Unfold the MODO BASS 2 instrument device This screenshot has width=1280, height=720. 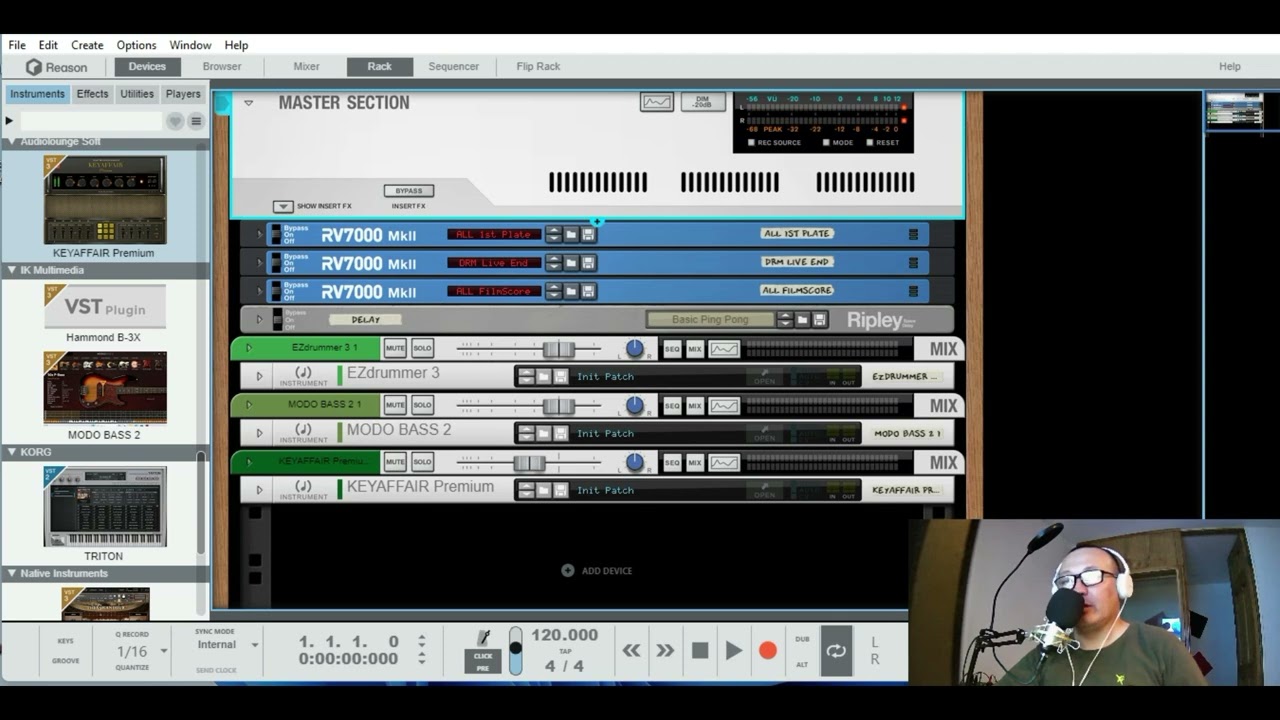tap(259, 434)
